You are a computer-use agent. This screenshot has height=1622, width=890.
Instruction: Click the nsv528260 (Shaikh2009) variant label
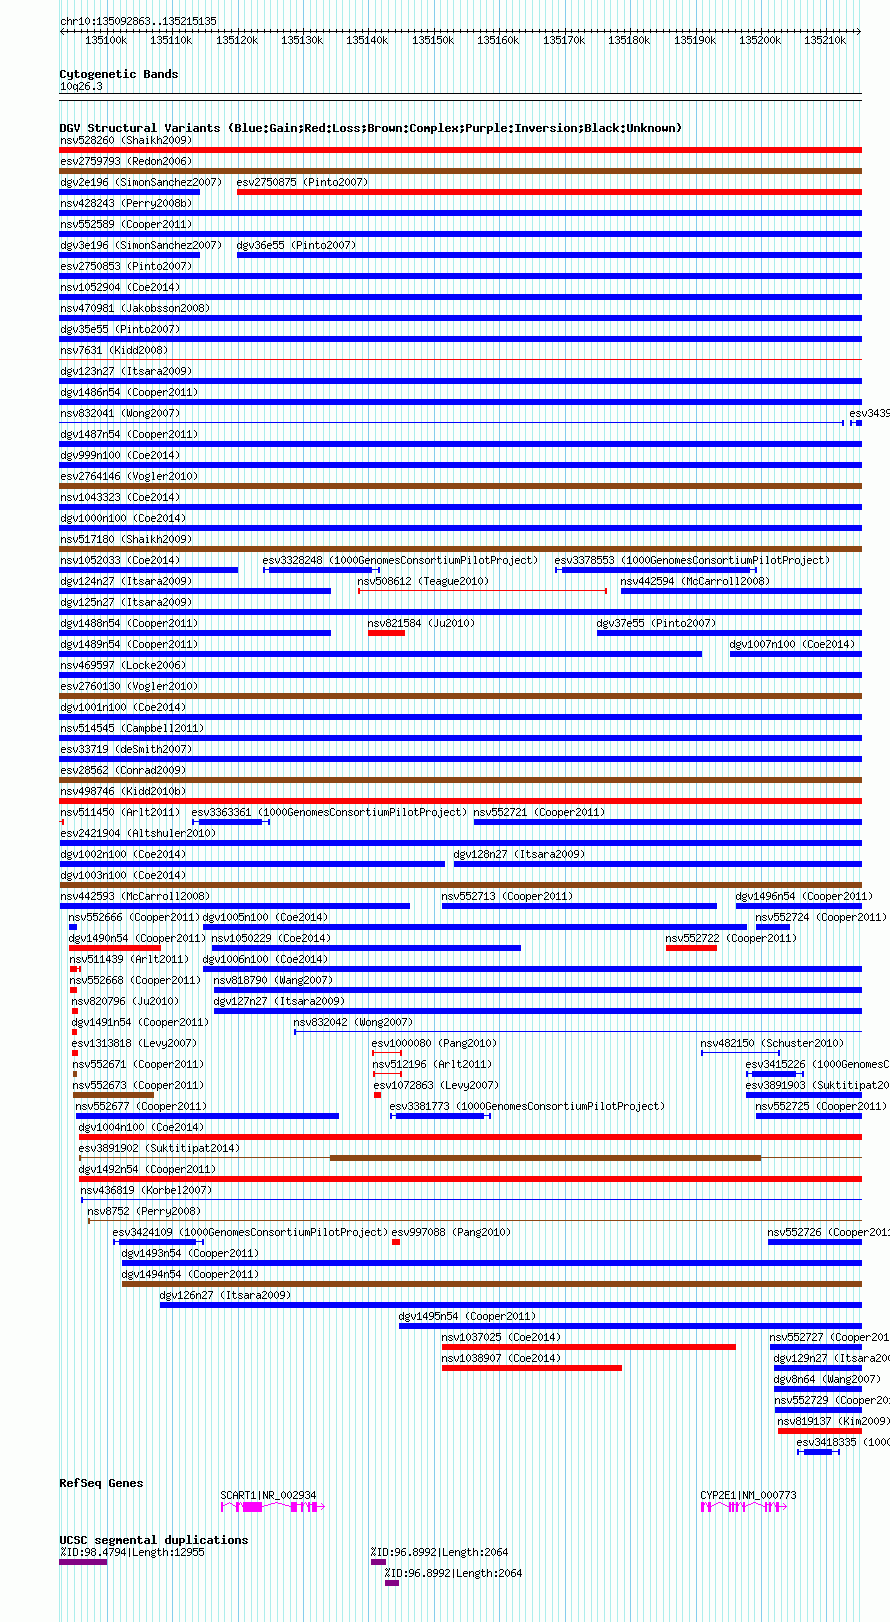pyautogui.click(x=126, y=140)
